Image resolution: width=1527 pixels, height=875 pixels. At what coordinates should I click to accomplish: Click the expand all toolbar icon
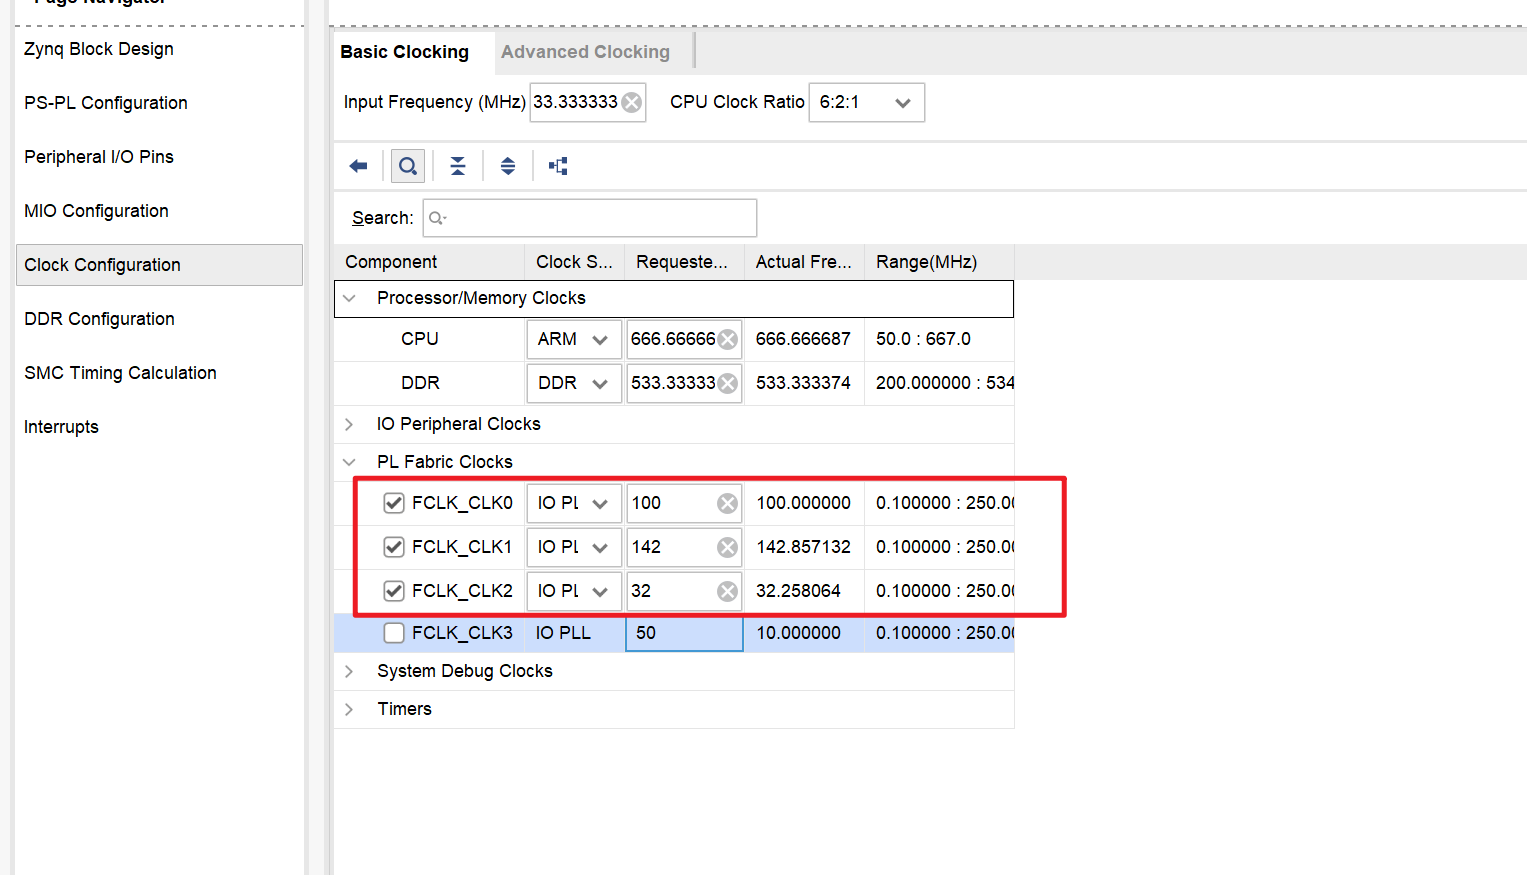508,166
